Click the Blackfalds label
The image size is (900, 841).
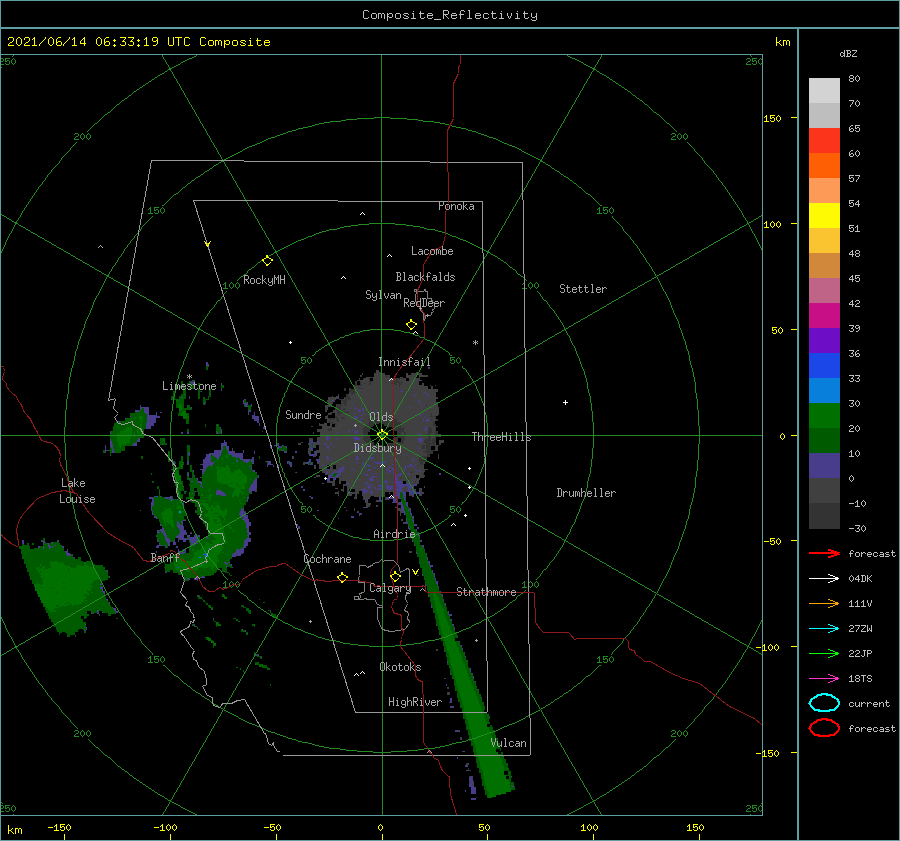(425, 277)
